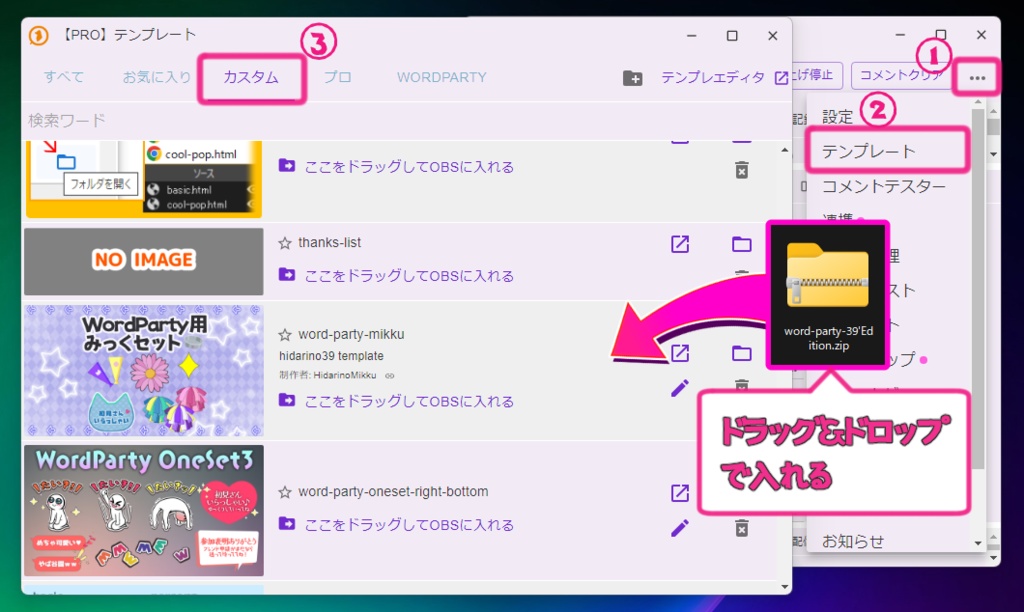
Task: Open the thanks-list folder icon
Action: (x=741, y=243)
